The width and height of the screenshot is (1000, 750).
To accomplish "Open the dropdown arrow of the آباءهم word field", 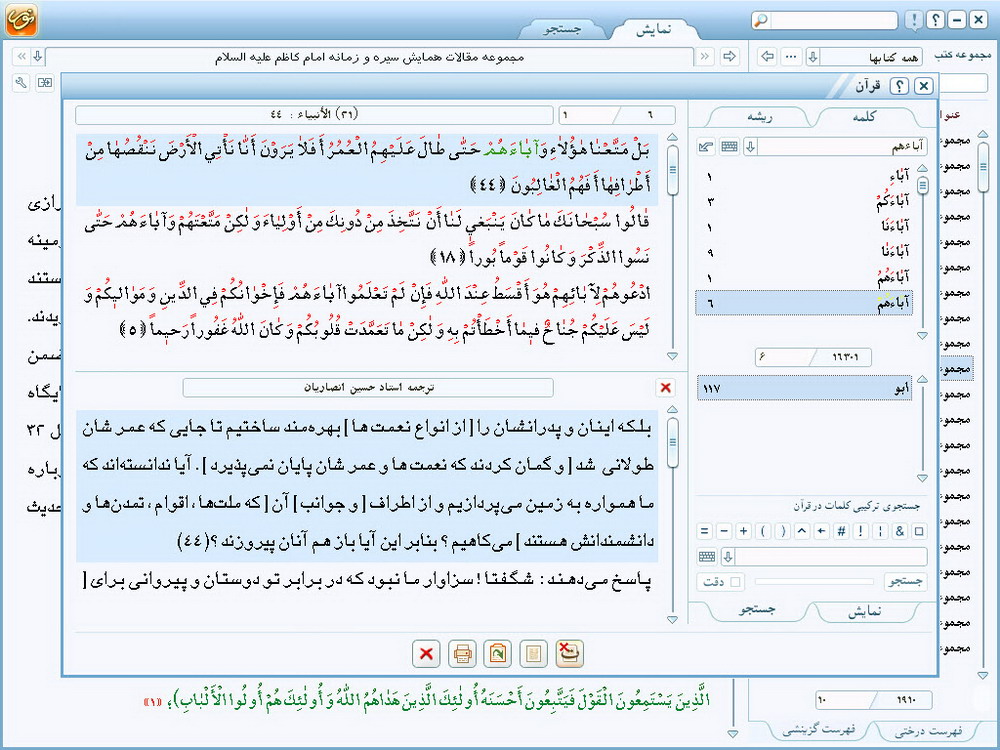I will [750, 147].
